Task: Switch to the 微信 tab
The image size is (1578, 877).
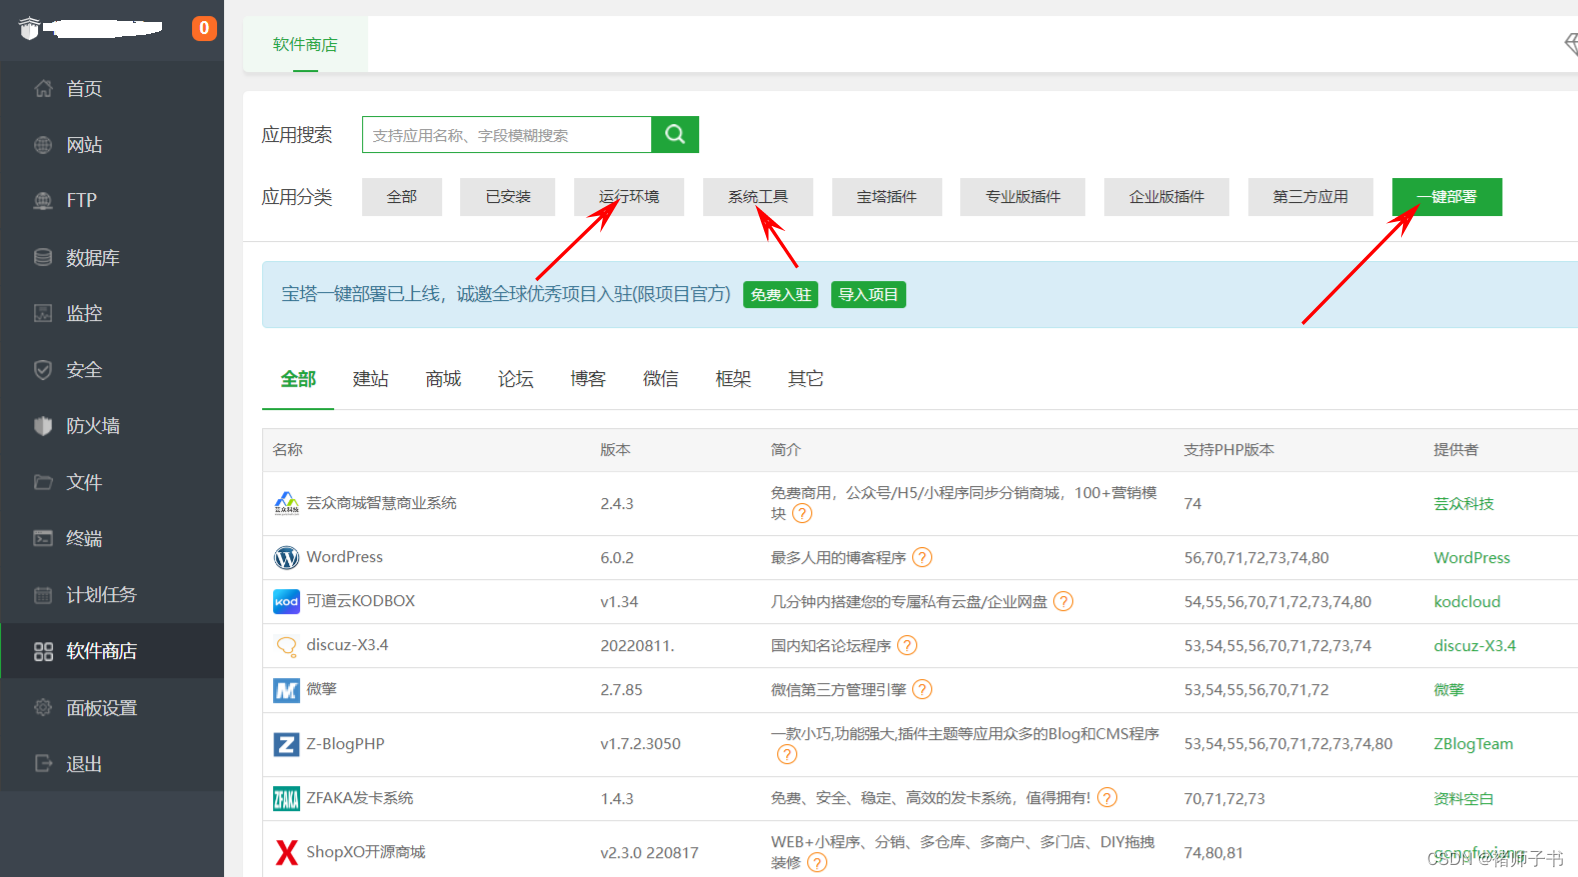Action: [661, 379]
